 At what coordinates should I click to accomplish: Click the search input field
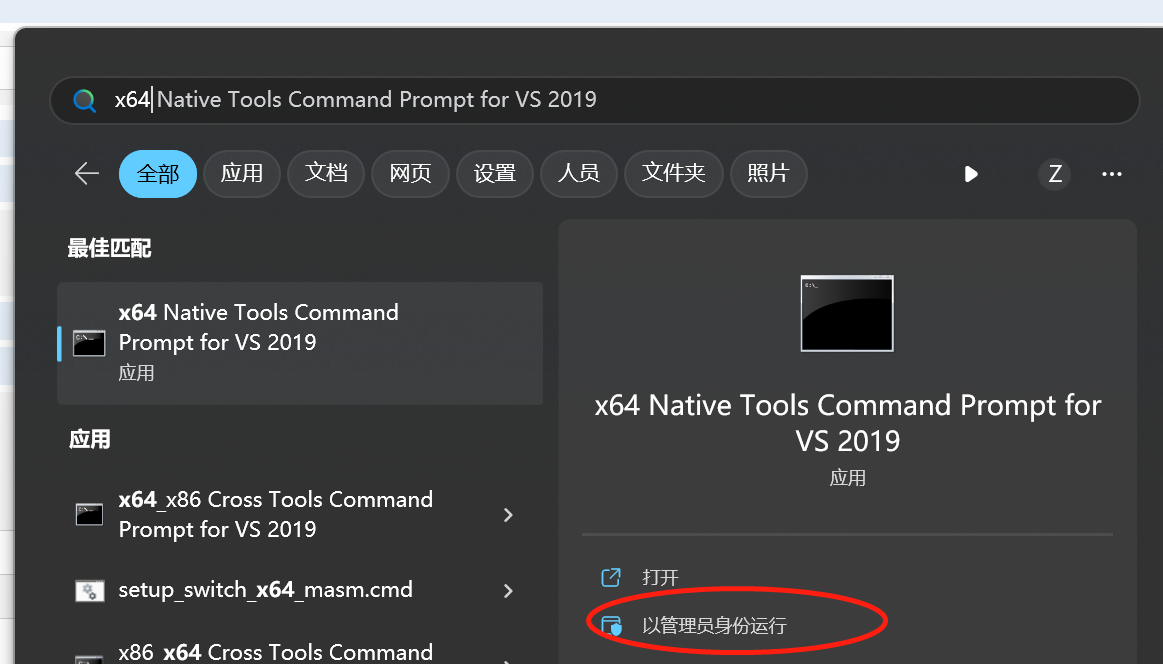point(594,100)
